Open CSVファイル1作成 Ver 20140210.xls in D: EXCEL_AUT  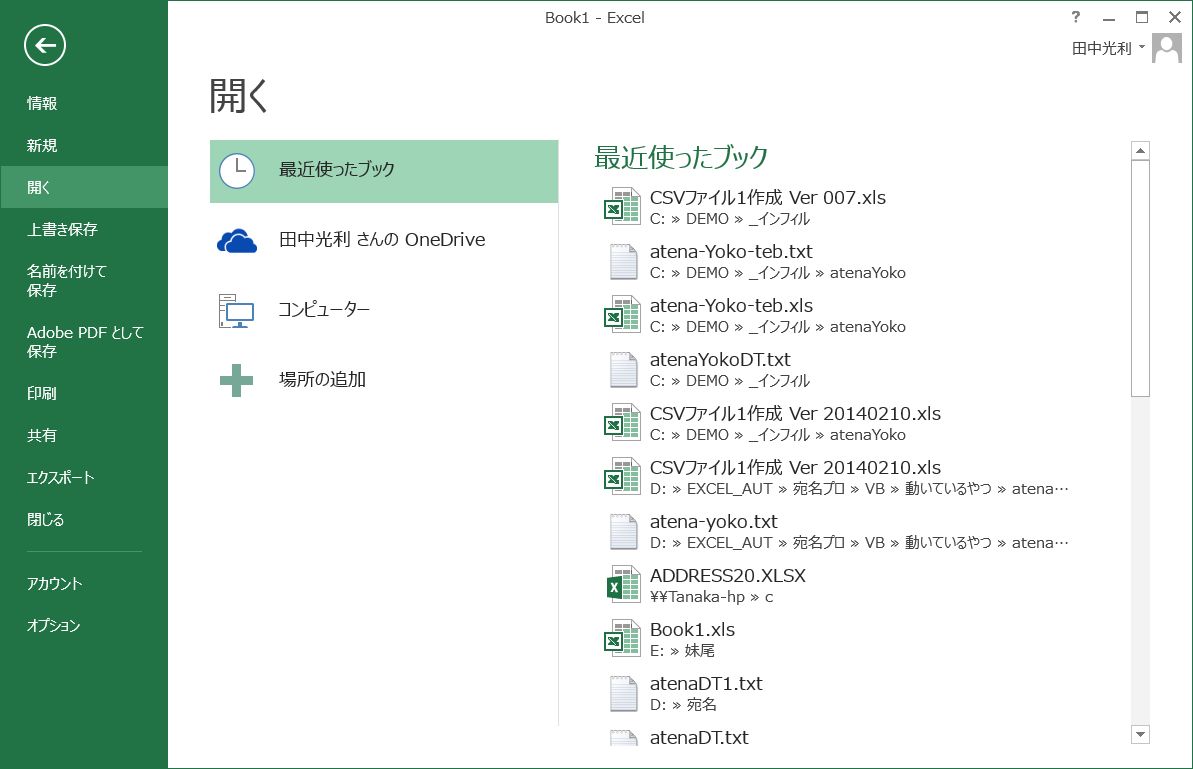[795, 468]
